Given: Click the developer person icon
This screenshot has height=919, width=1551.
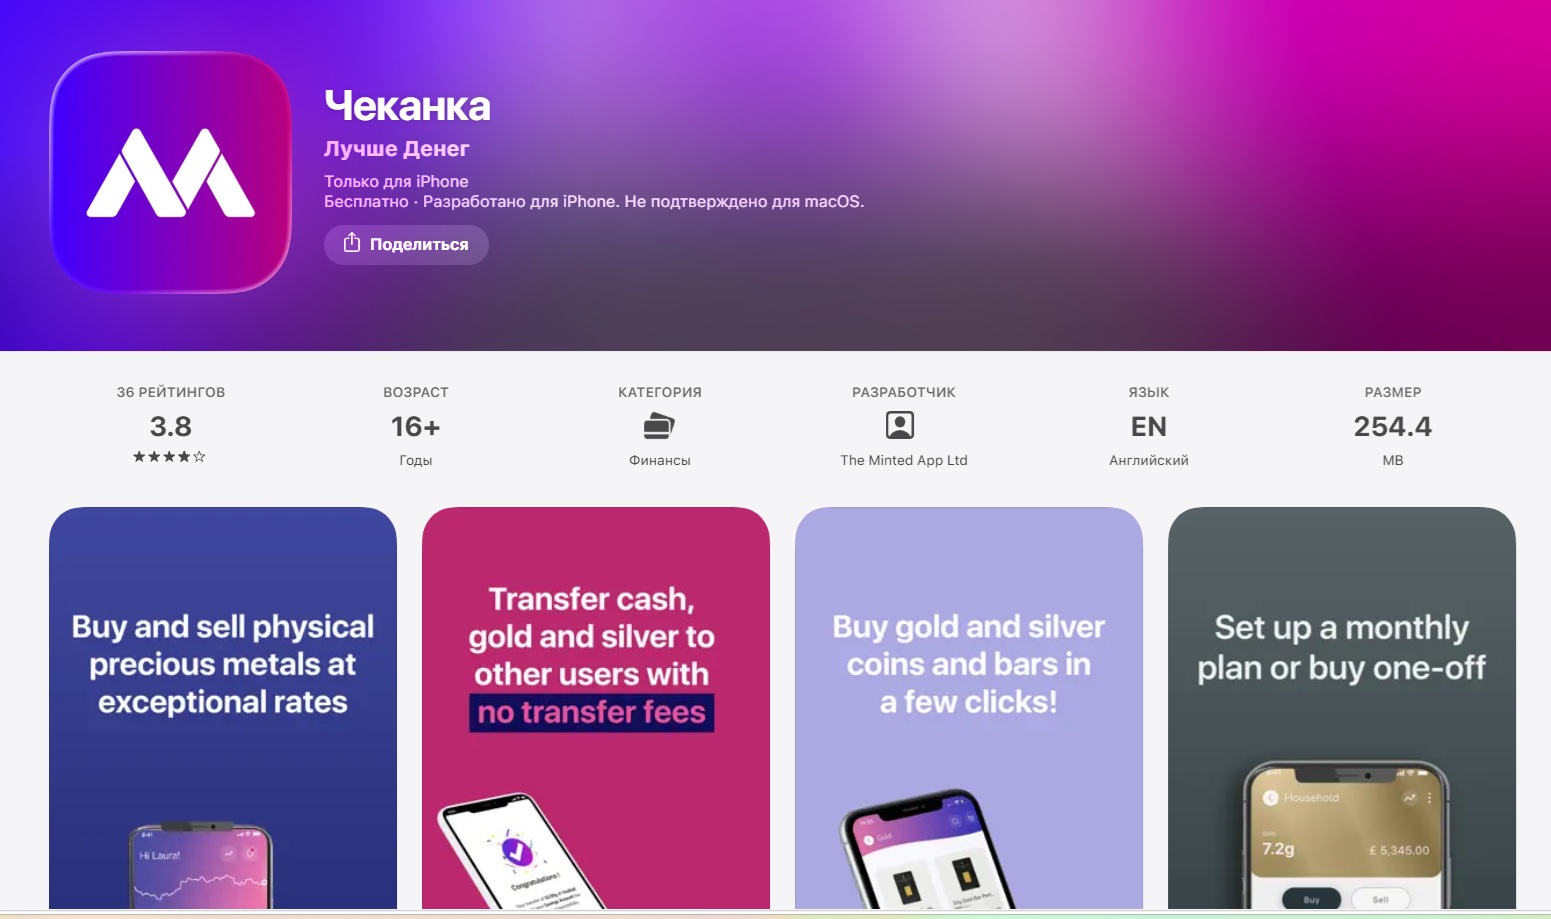Looking at the screenshot, I should (x=900, y=425).
